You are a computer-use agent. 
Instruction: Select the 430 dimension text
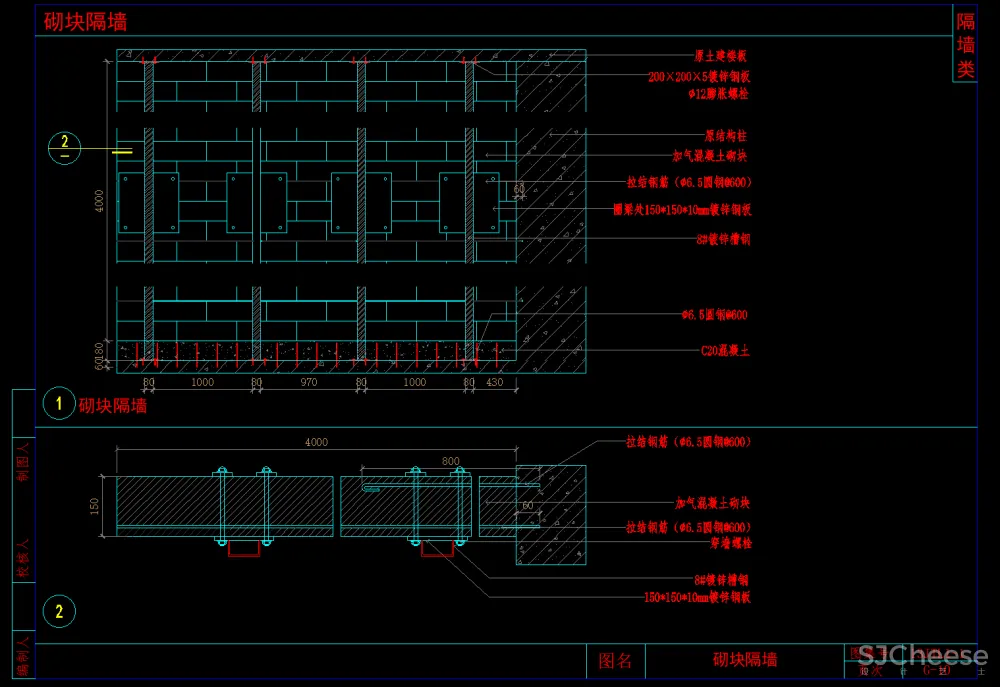(x=494, y=382)
